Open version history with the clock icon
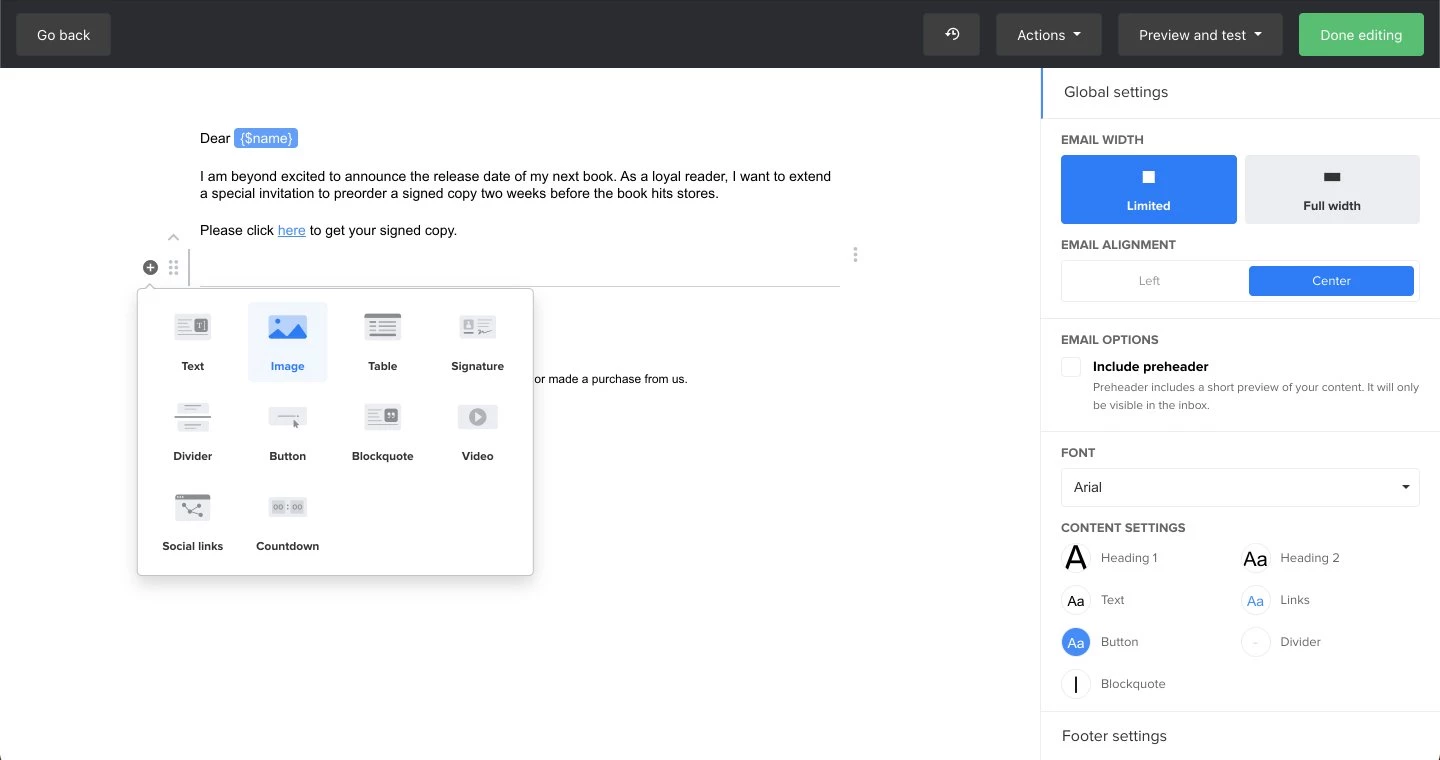 pyautogui.click(x=951, y=34)
